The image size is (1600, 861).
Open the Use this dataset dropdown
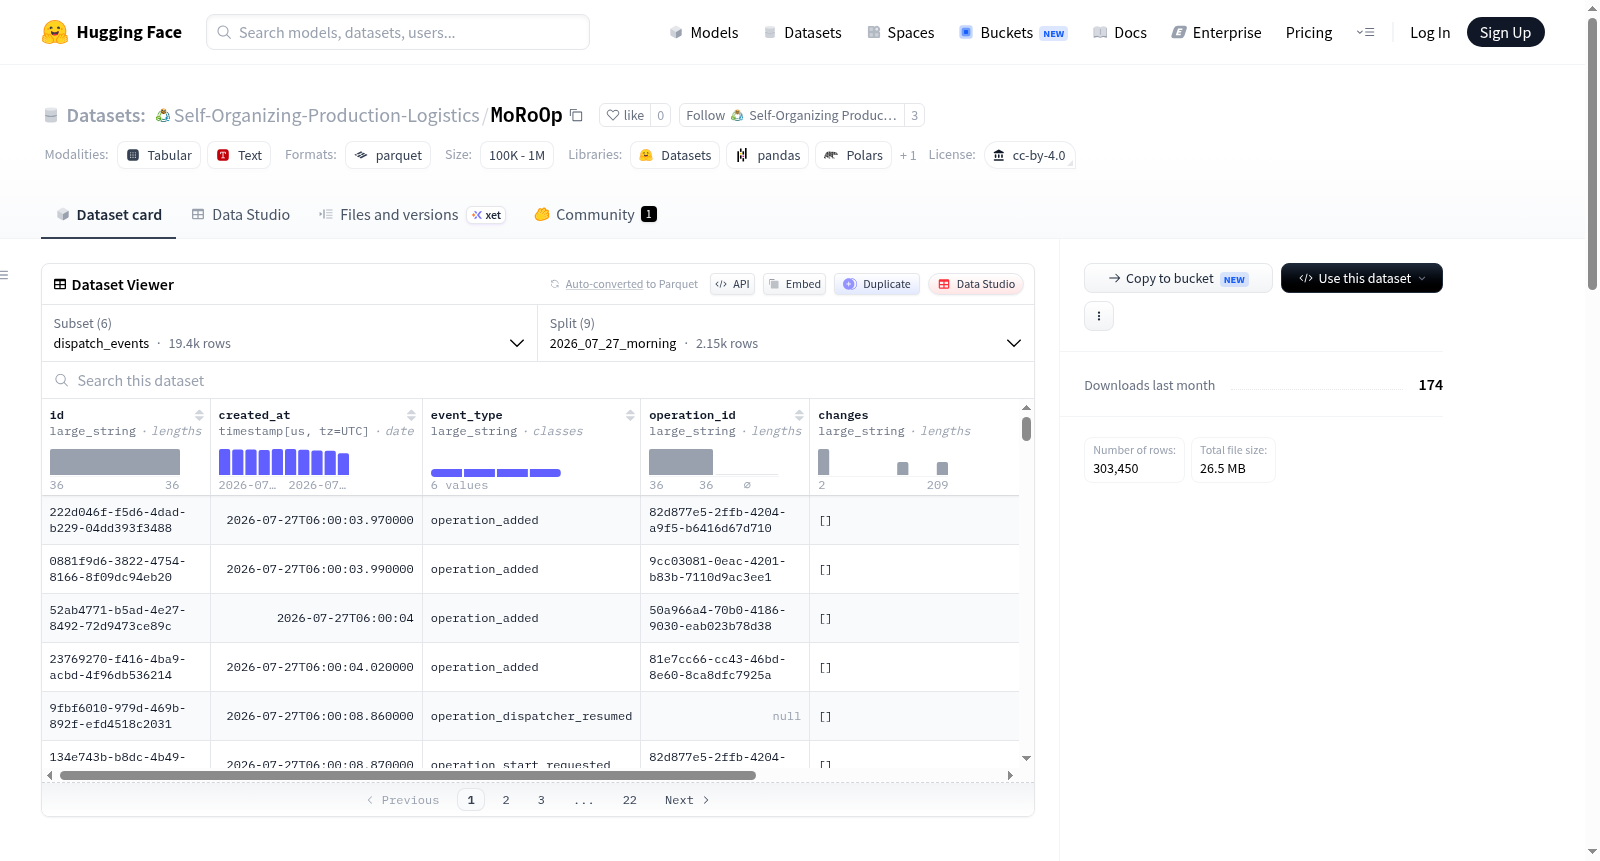pos(1362,278)
